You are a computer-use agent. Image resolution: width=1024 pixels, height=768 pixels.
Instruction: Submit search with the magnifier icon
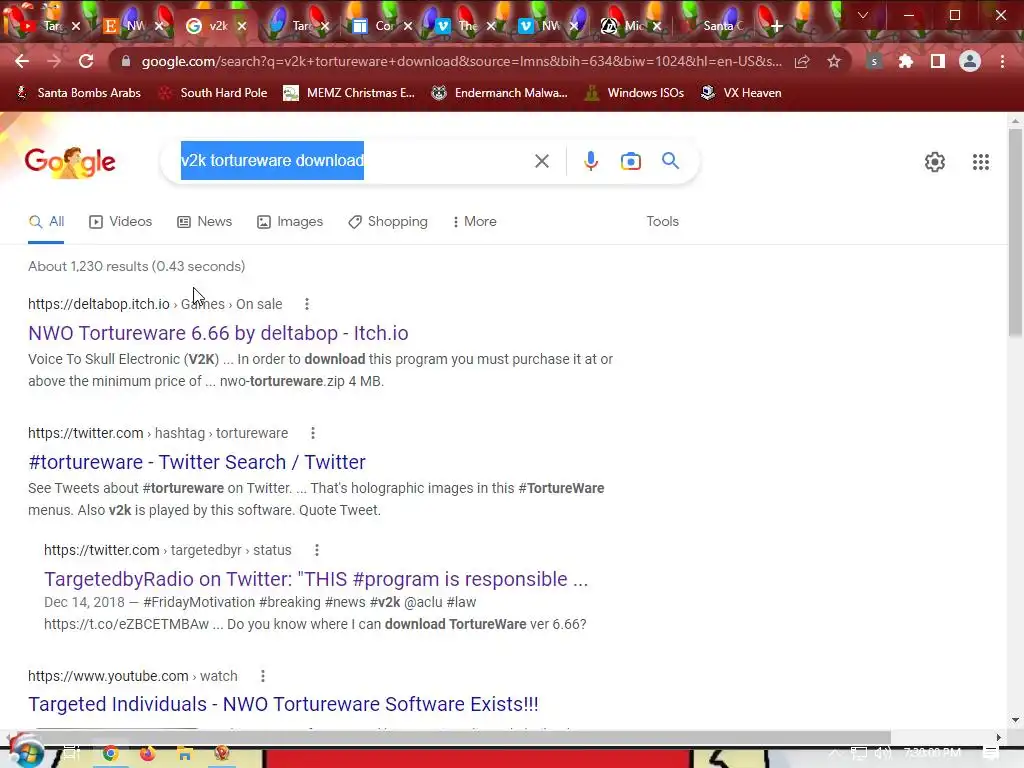[671, 161]
